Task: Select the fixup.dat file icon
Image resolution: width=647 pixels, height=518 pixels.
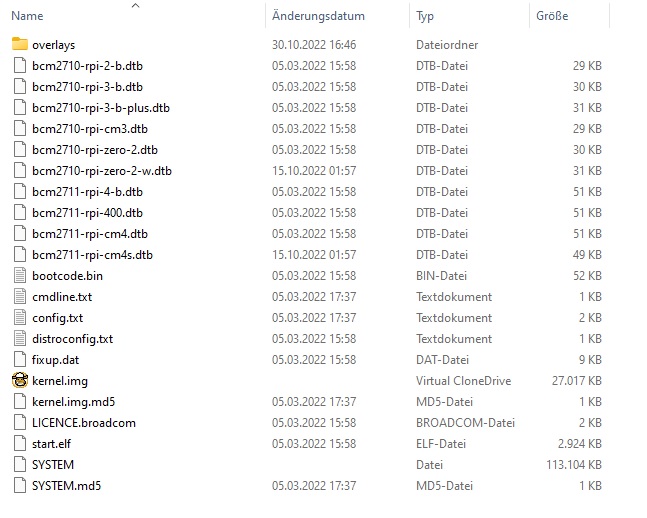Action: pos(20,360)
